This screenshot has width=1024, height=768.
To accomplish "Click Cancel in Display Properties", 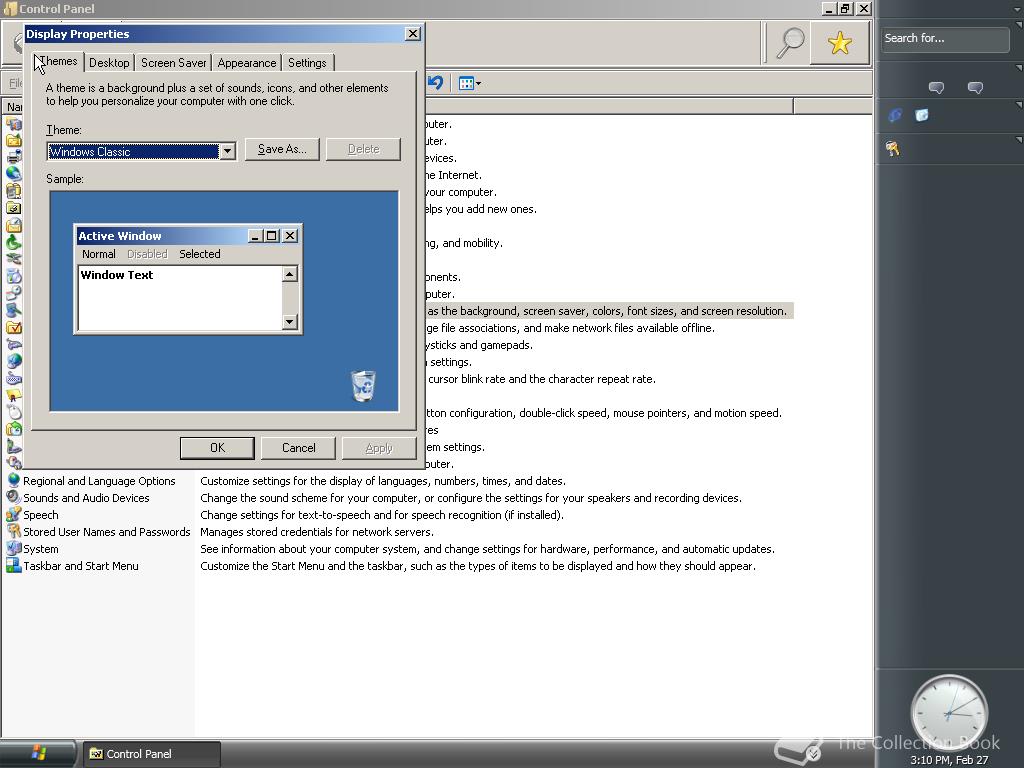I will point(298,448).
